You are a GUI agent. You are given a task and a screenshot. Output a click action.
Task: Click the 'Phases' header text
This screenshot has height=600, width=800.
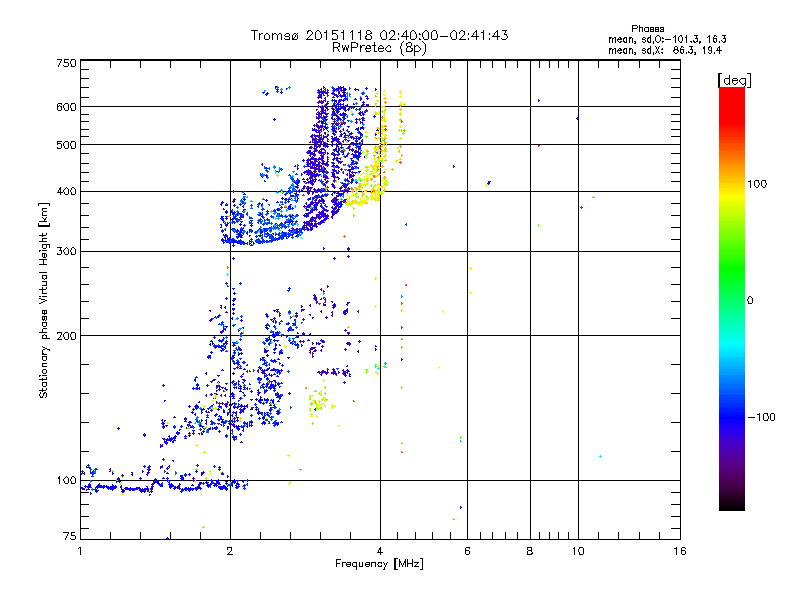(647, 29)
